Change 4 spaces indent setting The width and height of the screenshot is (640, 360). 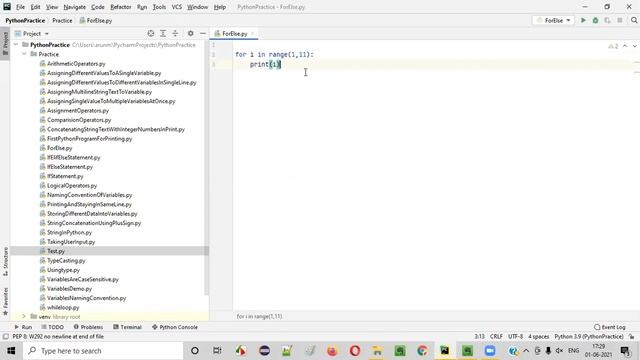(x=539, y=337)
